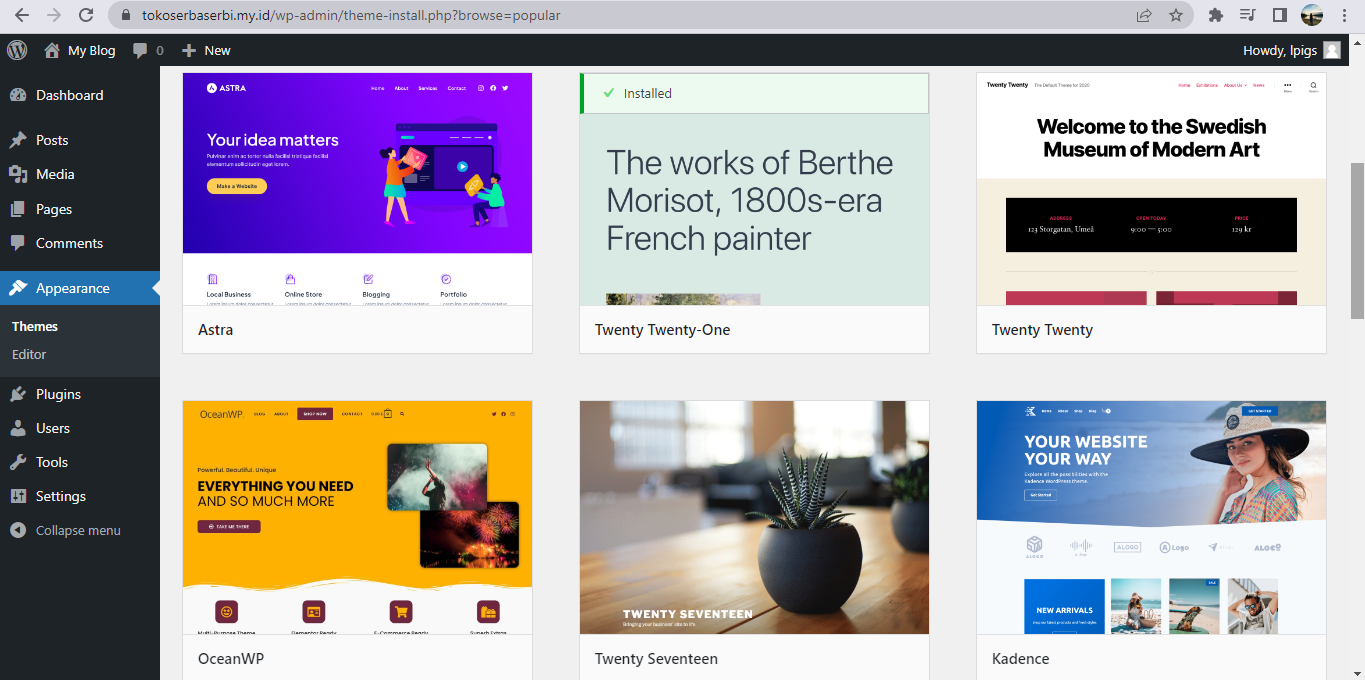Open the Twenty Twenty theme thumbnail

click(1151, 189)
